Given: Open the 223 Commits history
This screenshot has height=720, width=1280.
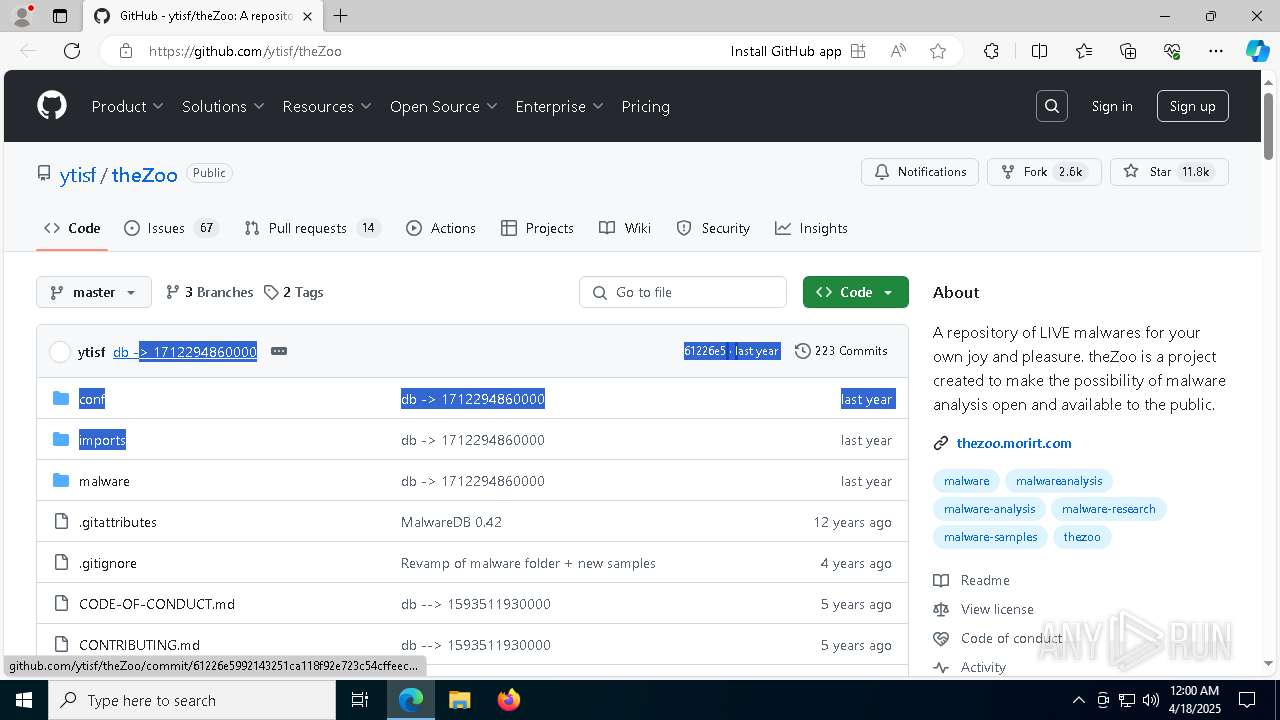Looking at the screenshot, I should [x=841, y=351].
